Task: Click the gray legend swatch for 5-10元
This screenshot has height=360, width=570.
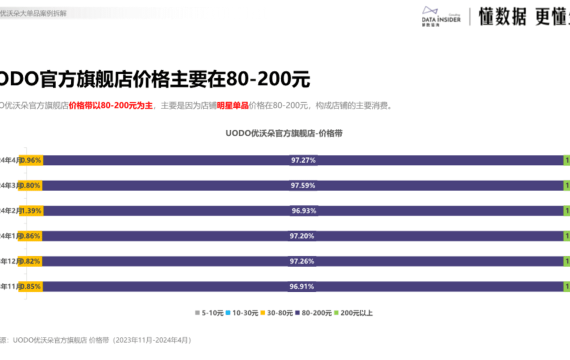Action: 197,313
